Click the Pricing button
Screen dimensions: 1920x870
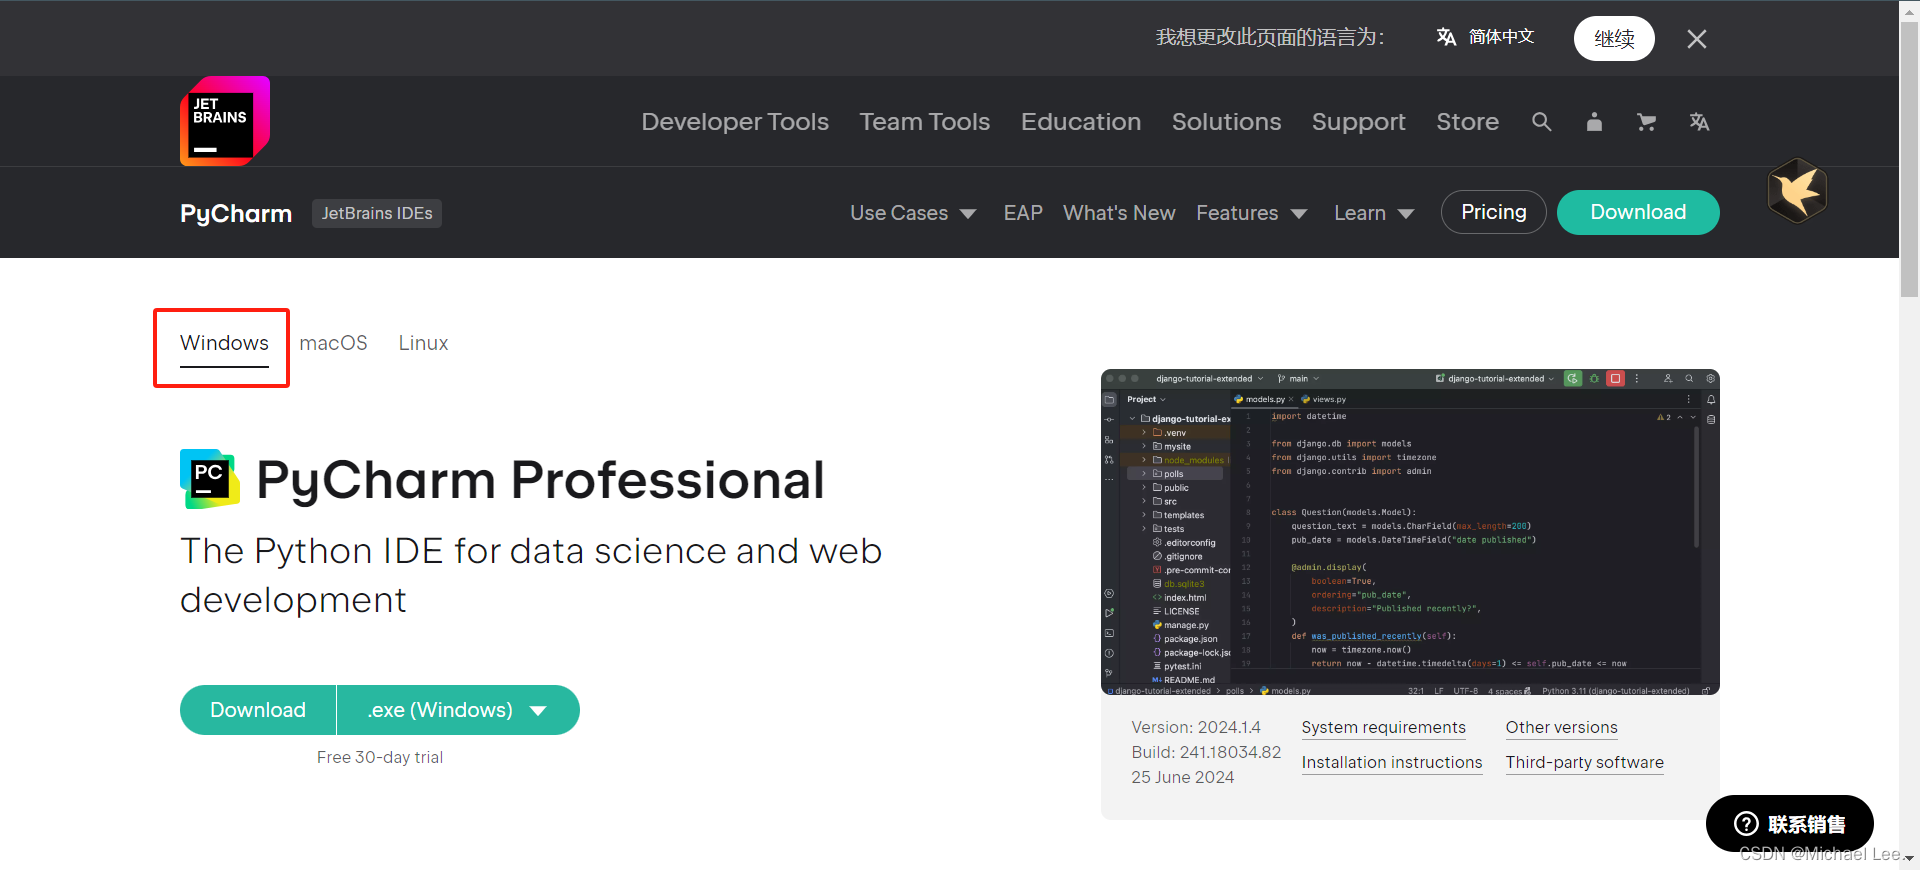click(x=1494, y=212)
